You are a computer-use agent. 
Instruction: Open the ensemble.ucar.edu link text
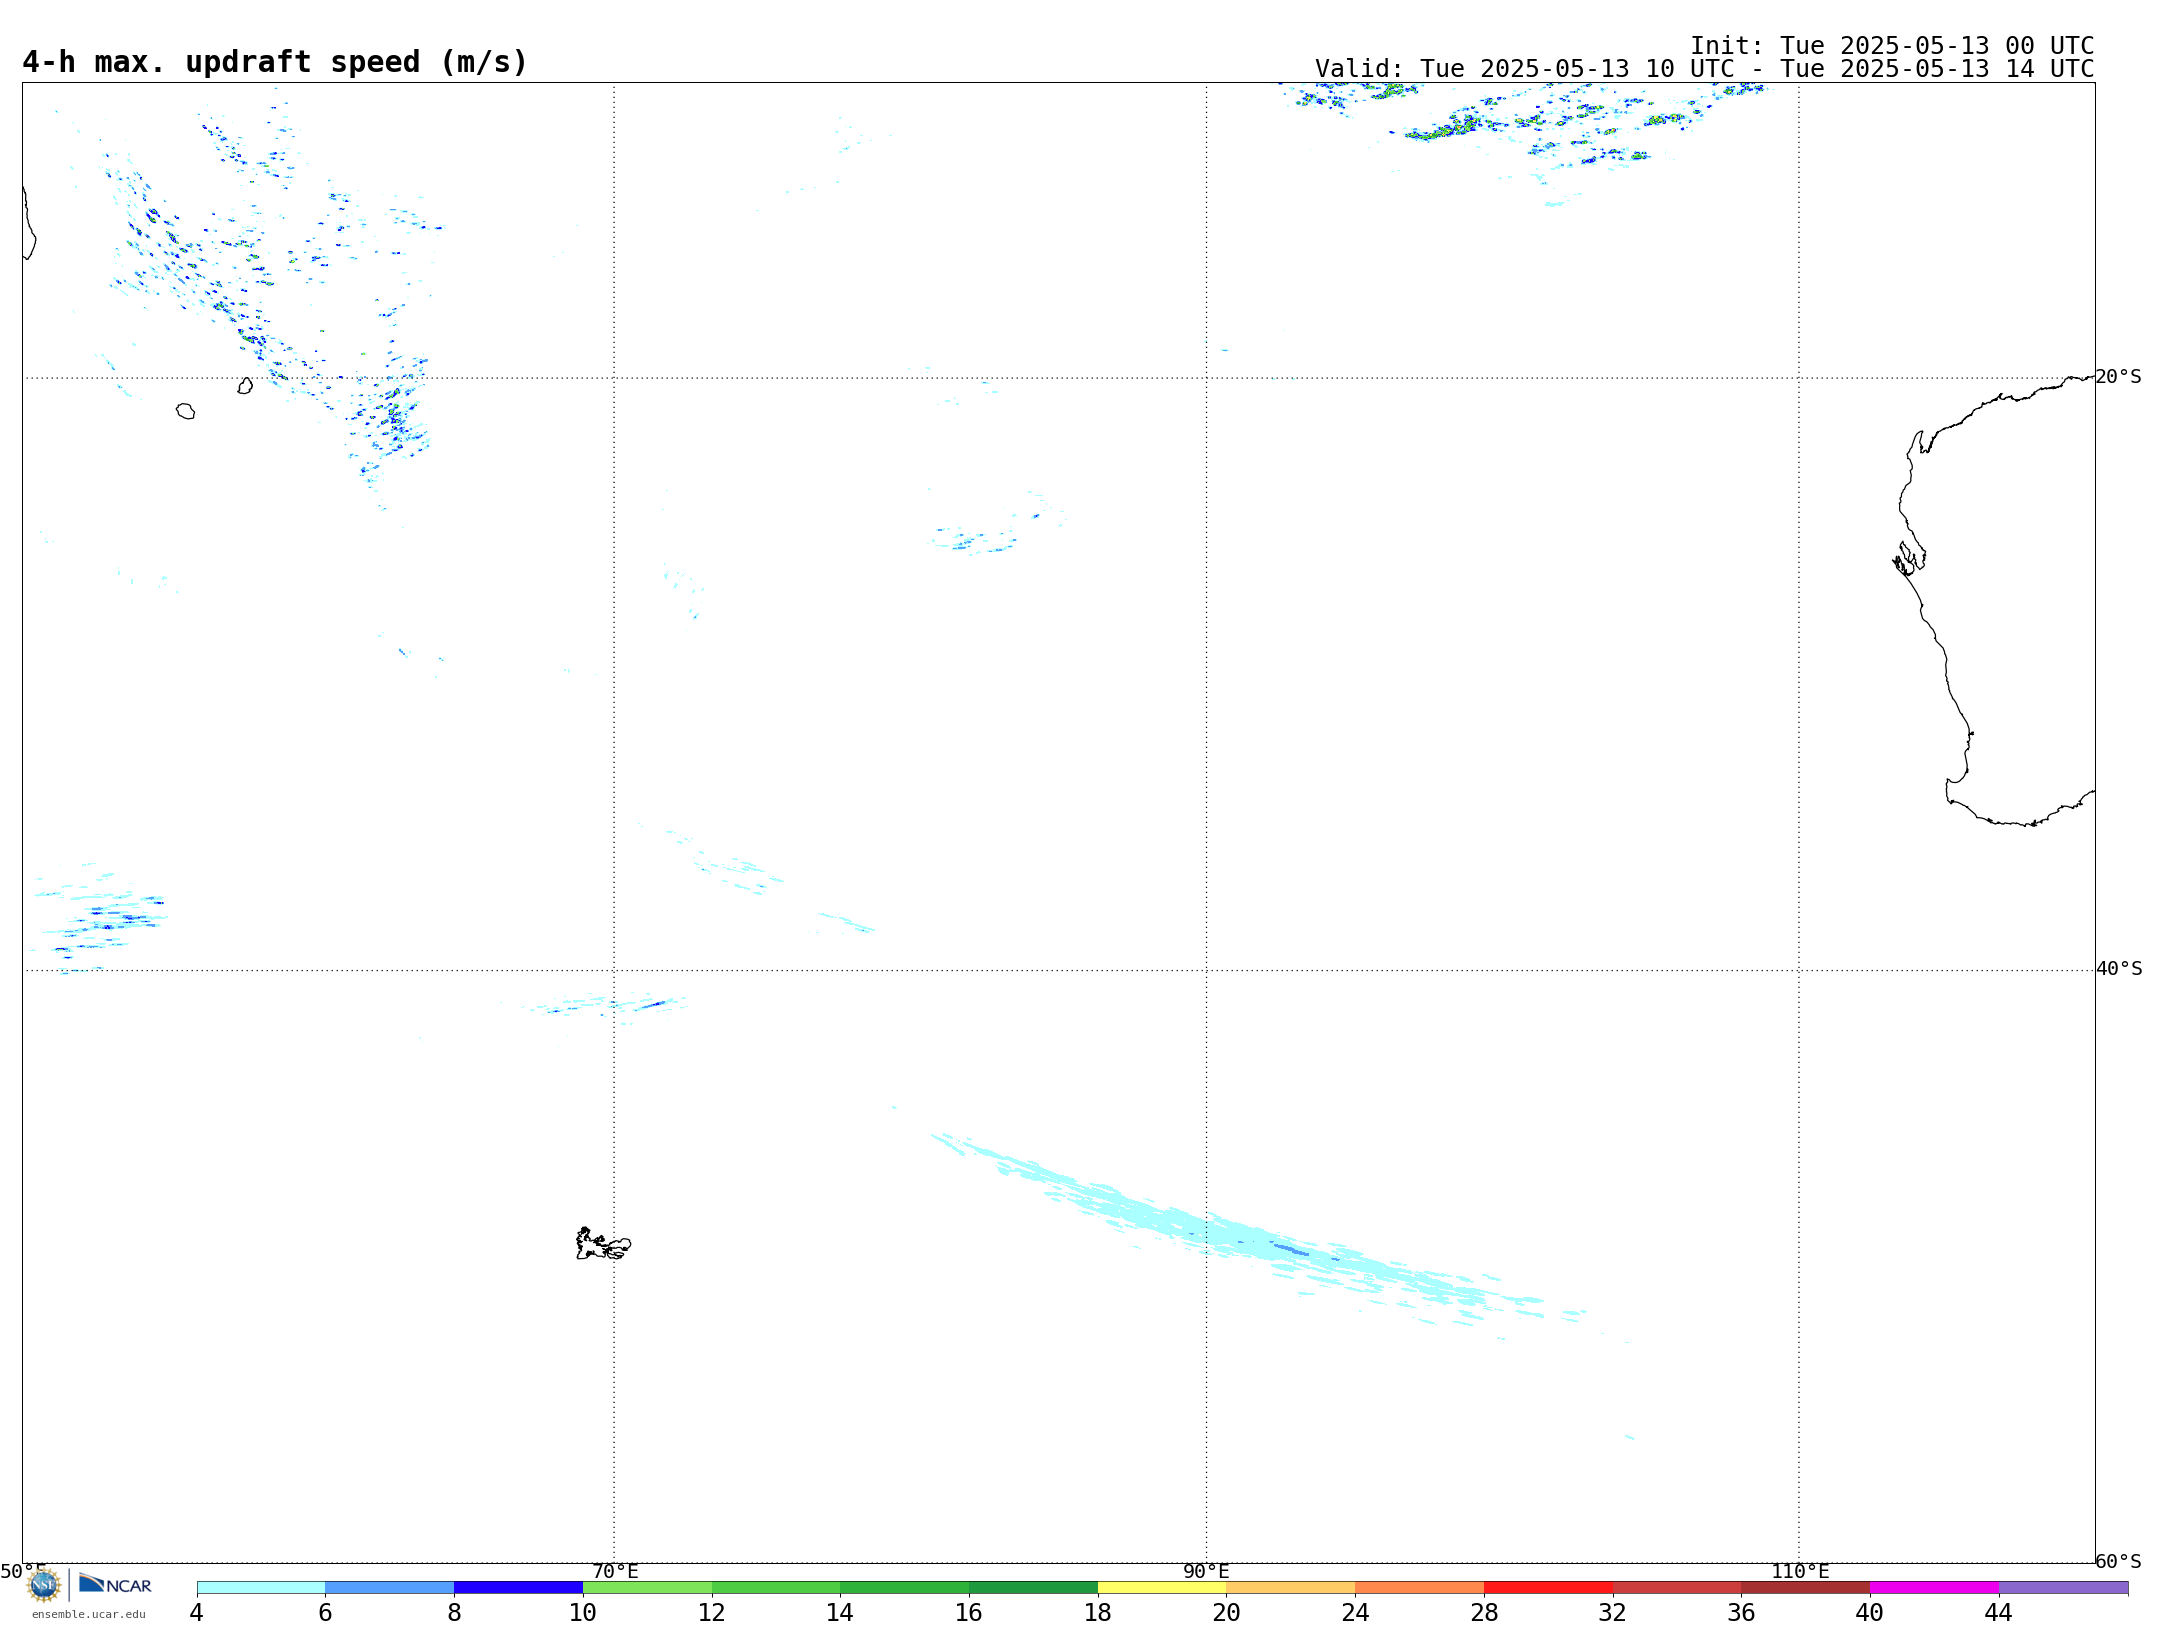(89, 1614)
